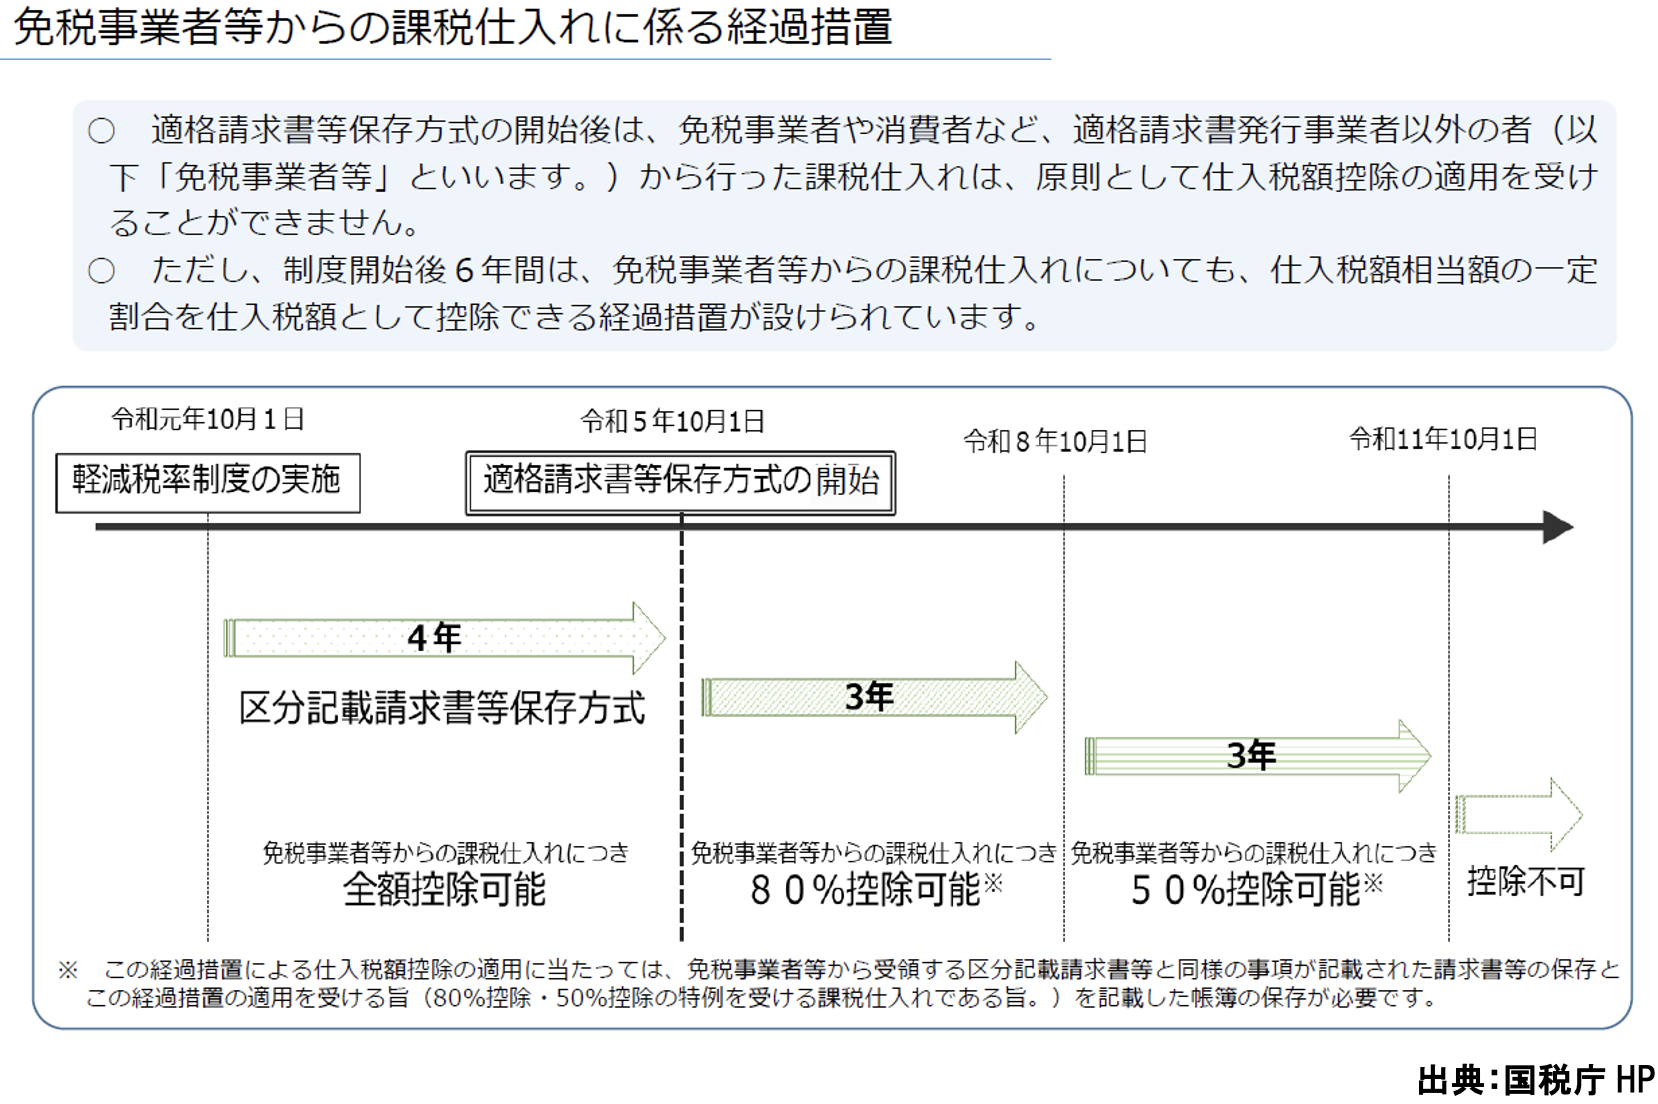1658x1104 pixels.
Task: Click the small caption above 80%控除可能
Action: tap(873, 852)
